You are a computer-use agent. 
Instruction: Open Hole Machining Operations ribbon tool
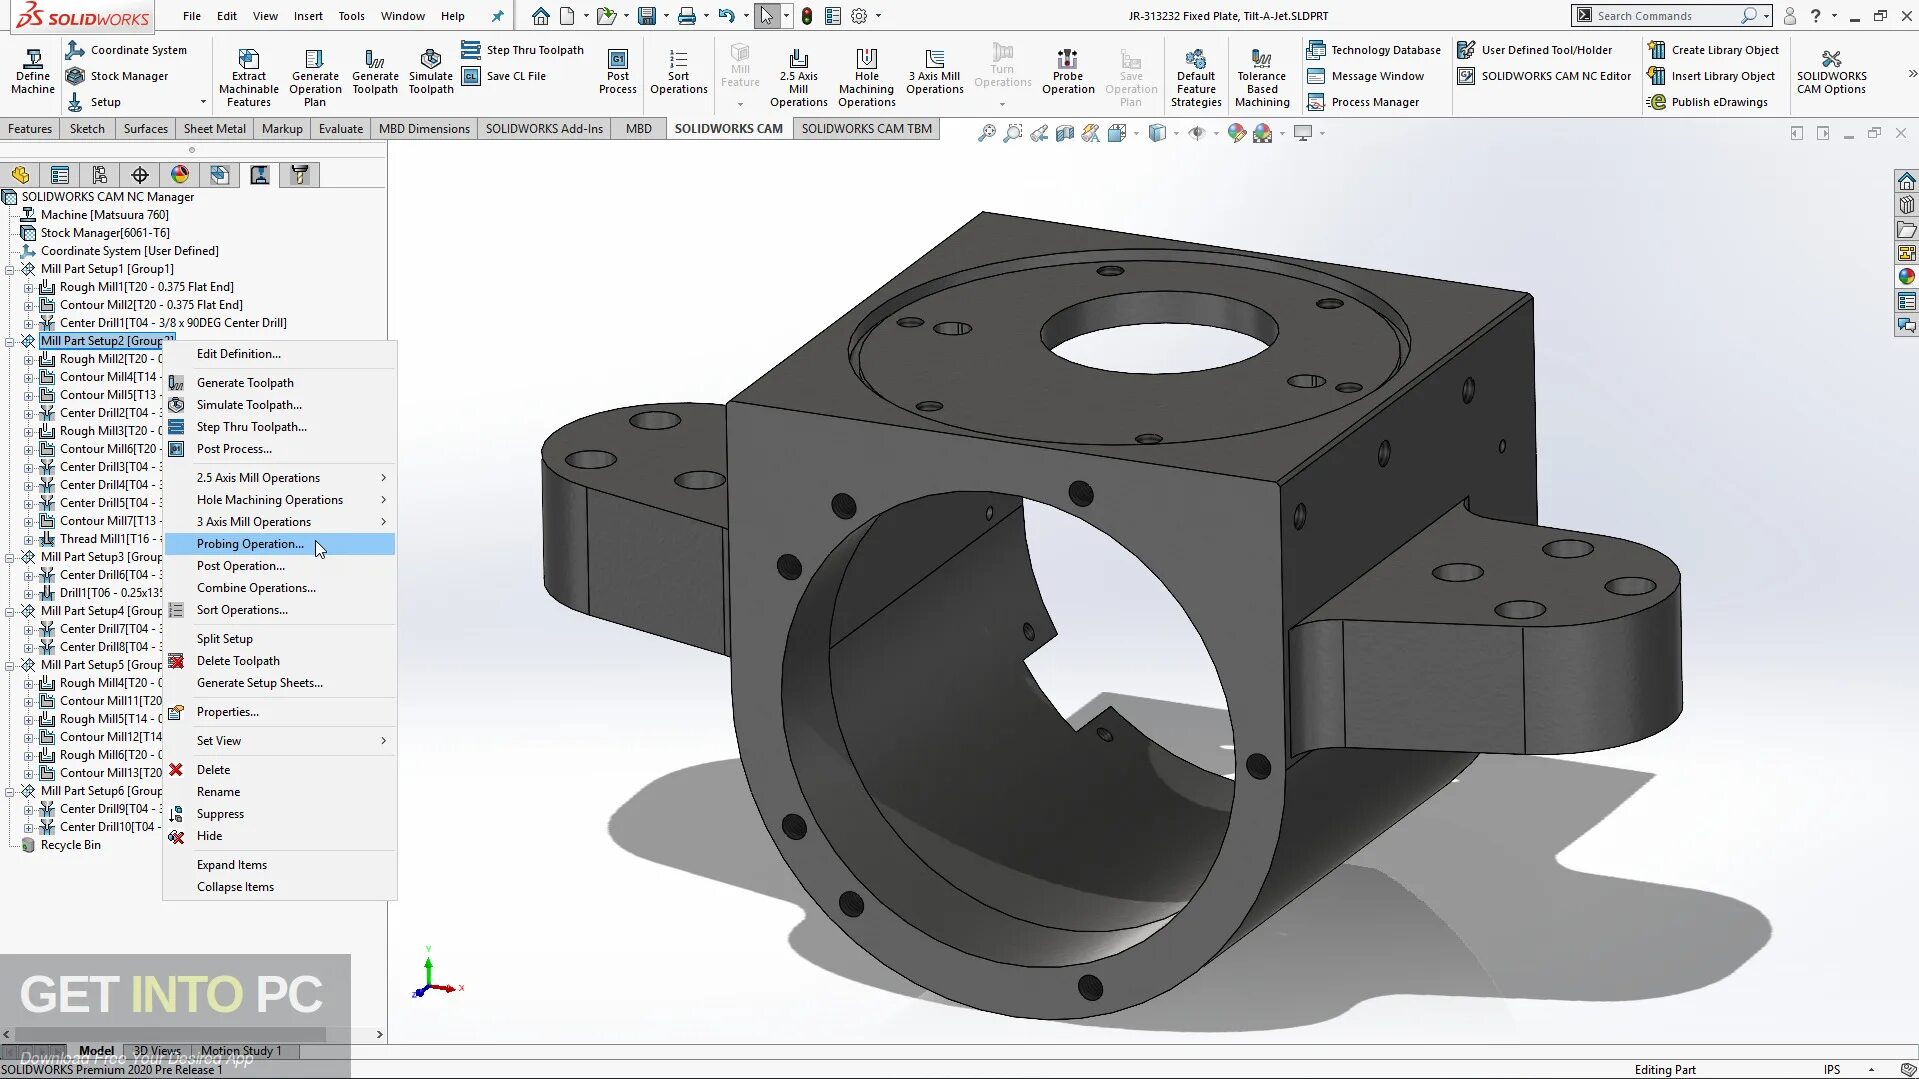pyautogui.click(x=867, y=76)
